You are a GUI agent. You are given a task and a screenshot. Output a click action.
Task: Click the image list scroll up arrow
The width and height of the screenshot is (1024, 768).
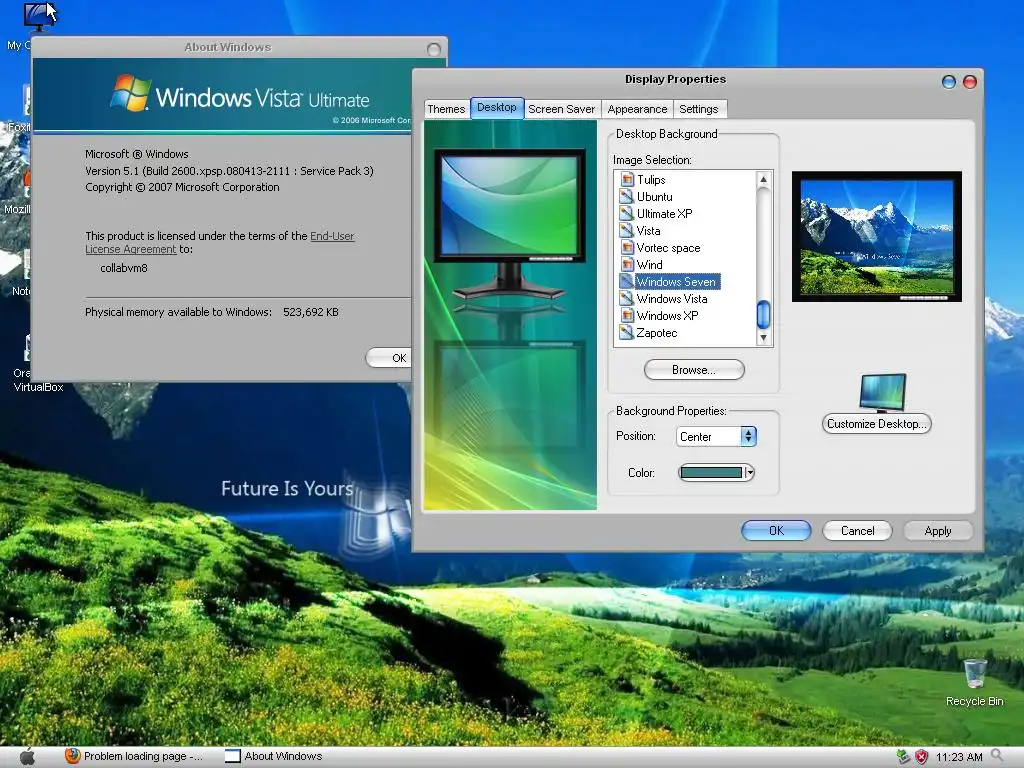(763, 179)
